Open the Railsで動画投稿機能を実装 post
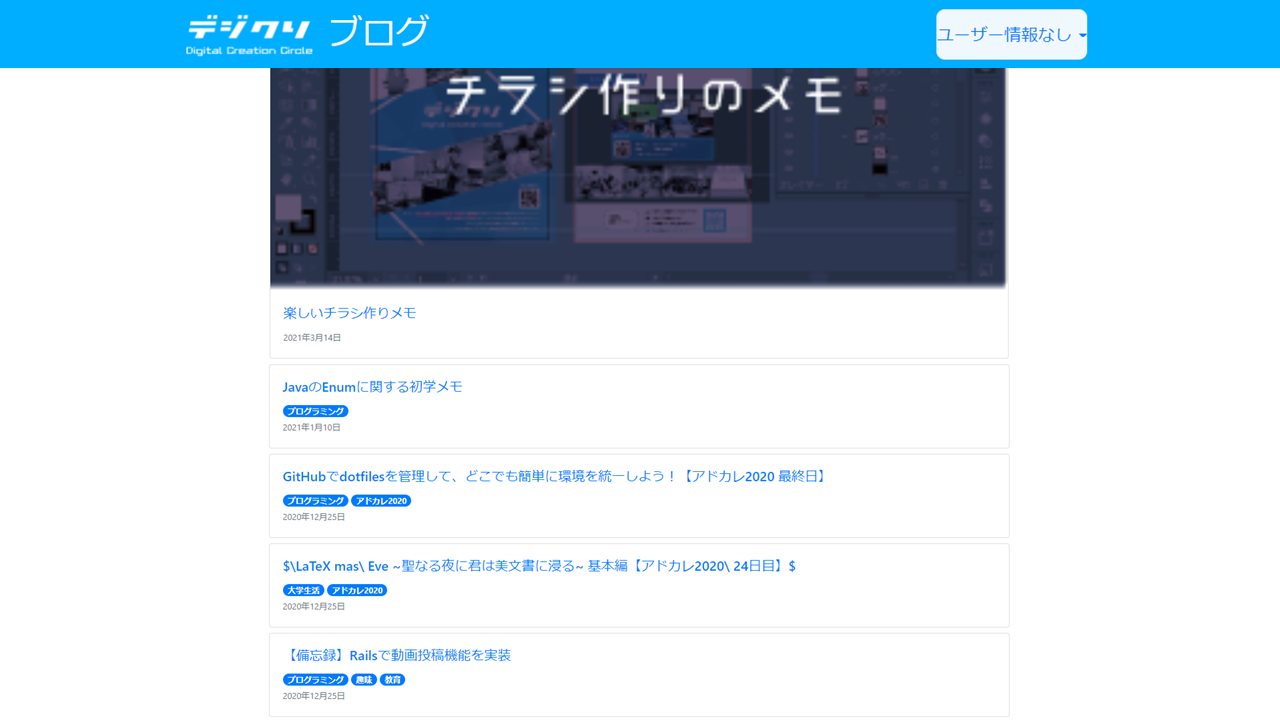Screen dimensions: 1280x720 point(397,655)
